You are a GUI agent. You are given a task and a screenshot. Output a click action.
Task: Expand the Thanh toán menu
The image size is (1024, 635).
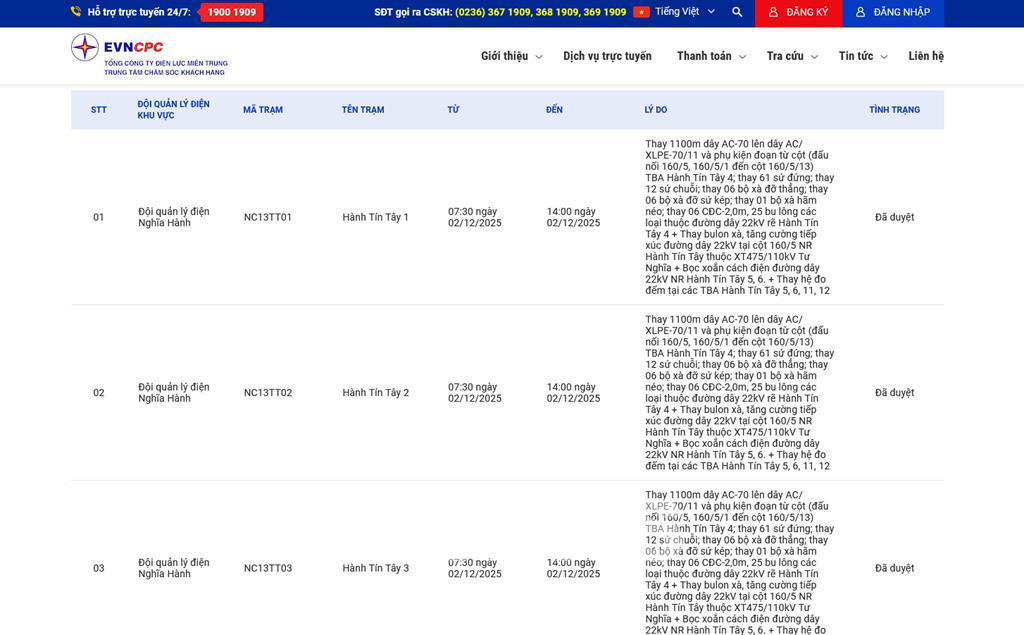[x=711, y=56]
